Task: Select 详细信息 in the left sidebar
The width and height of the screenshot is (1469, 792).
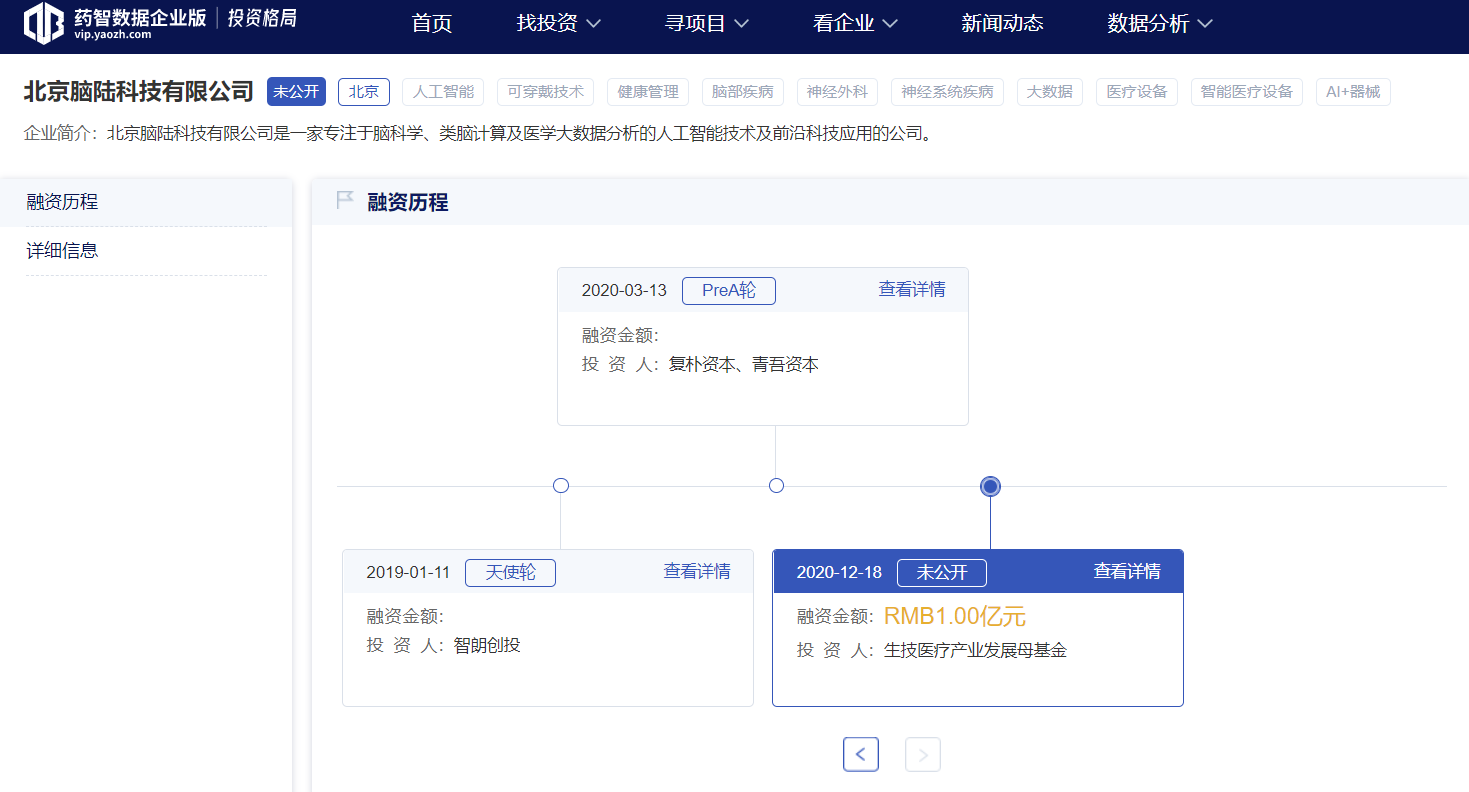Action: (146, 251)
